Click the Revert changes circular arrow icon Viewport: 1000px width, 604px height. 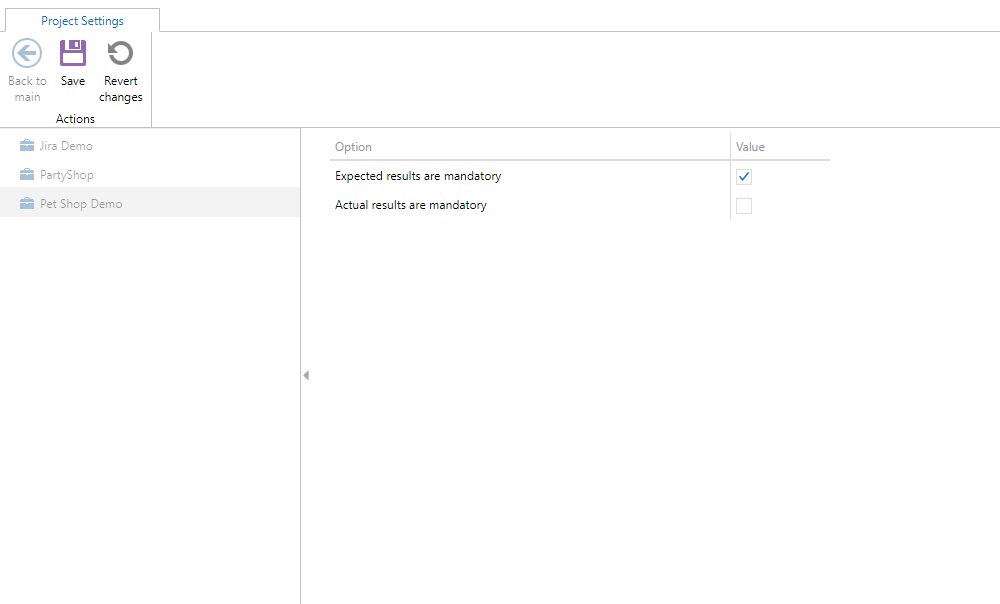click(x=121, y=53)
